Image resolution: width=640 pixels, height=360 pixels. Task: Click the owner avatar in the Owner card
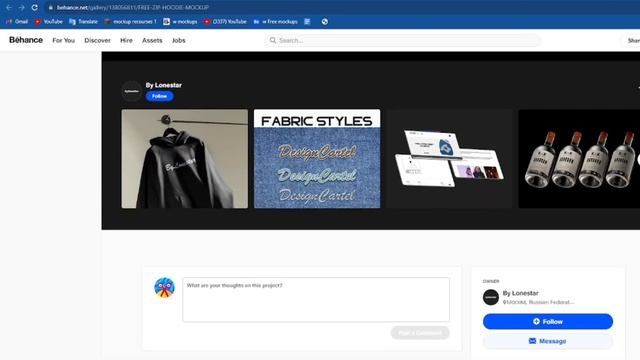(x=491, y=297)
